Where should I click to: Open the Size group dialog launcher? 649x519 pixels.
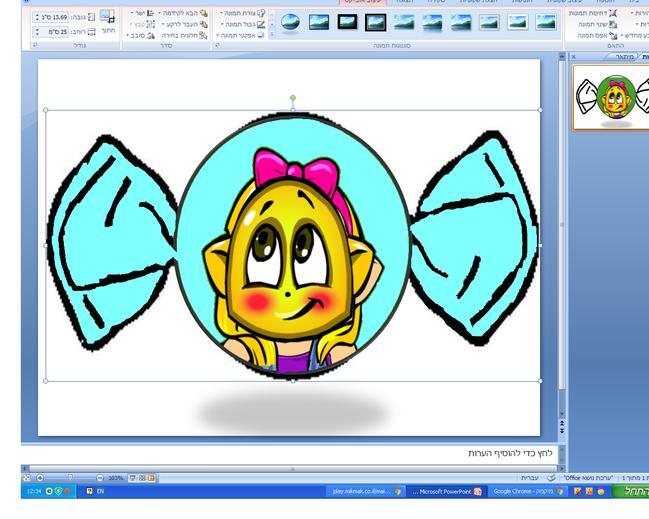pos(35,45)
